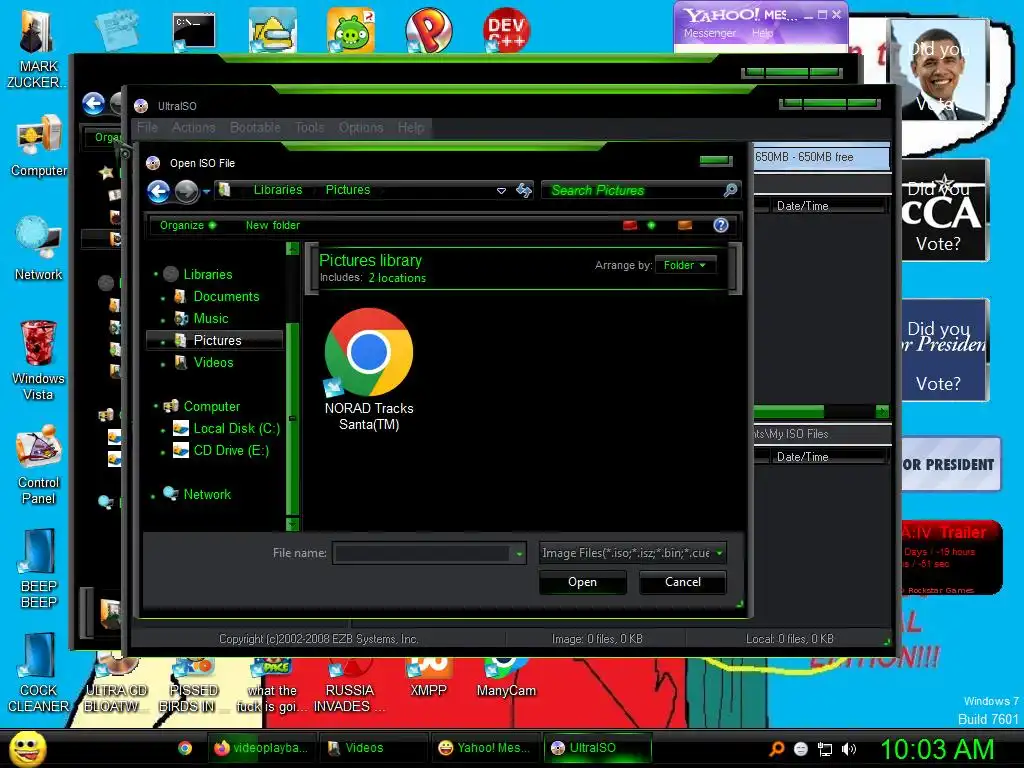Screen dimensions: 1024x768
Task: Open the Actions menu in UltraISO
Action: click(x=193, y=127)
